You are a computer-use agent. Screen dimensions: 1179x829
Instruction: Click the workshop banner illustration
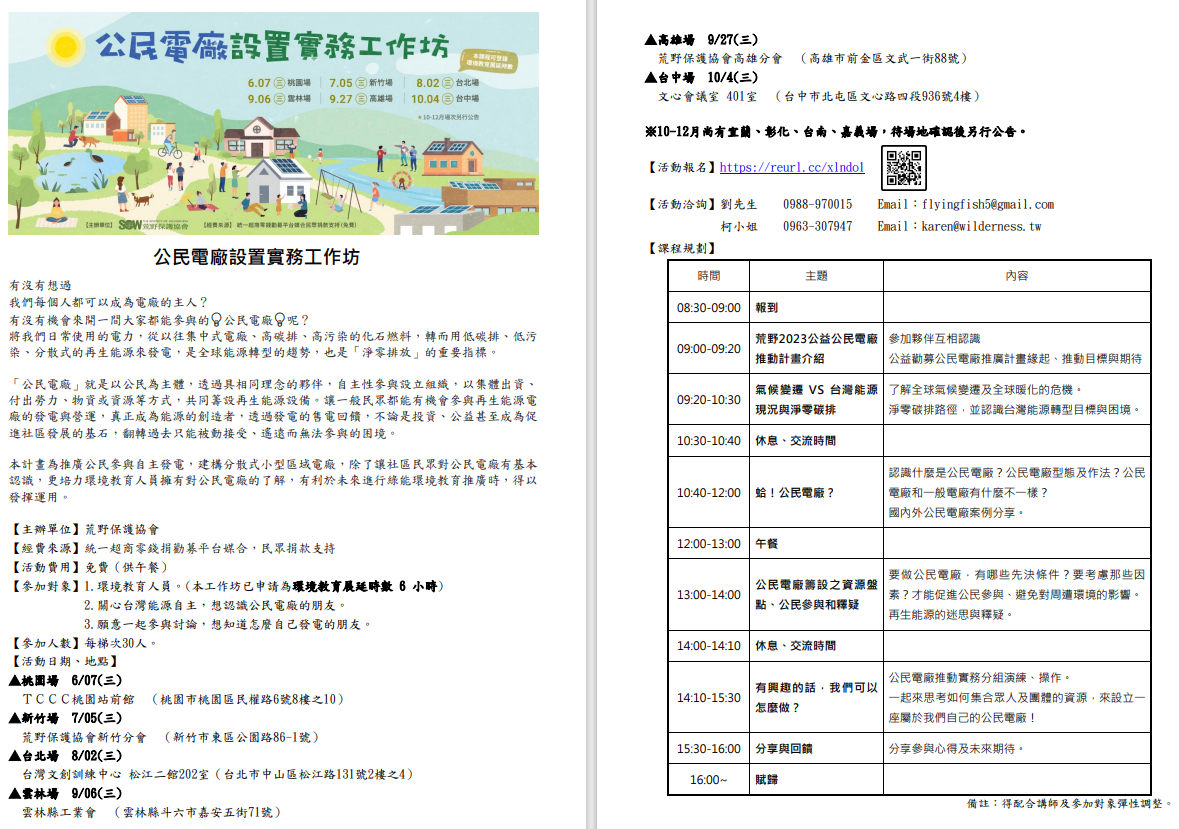tap(274, 123)
